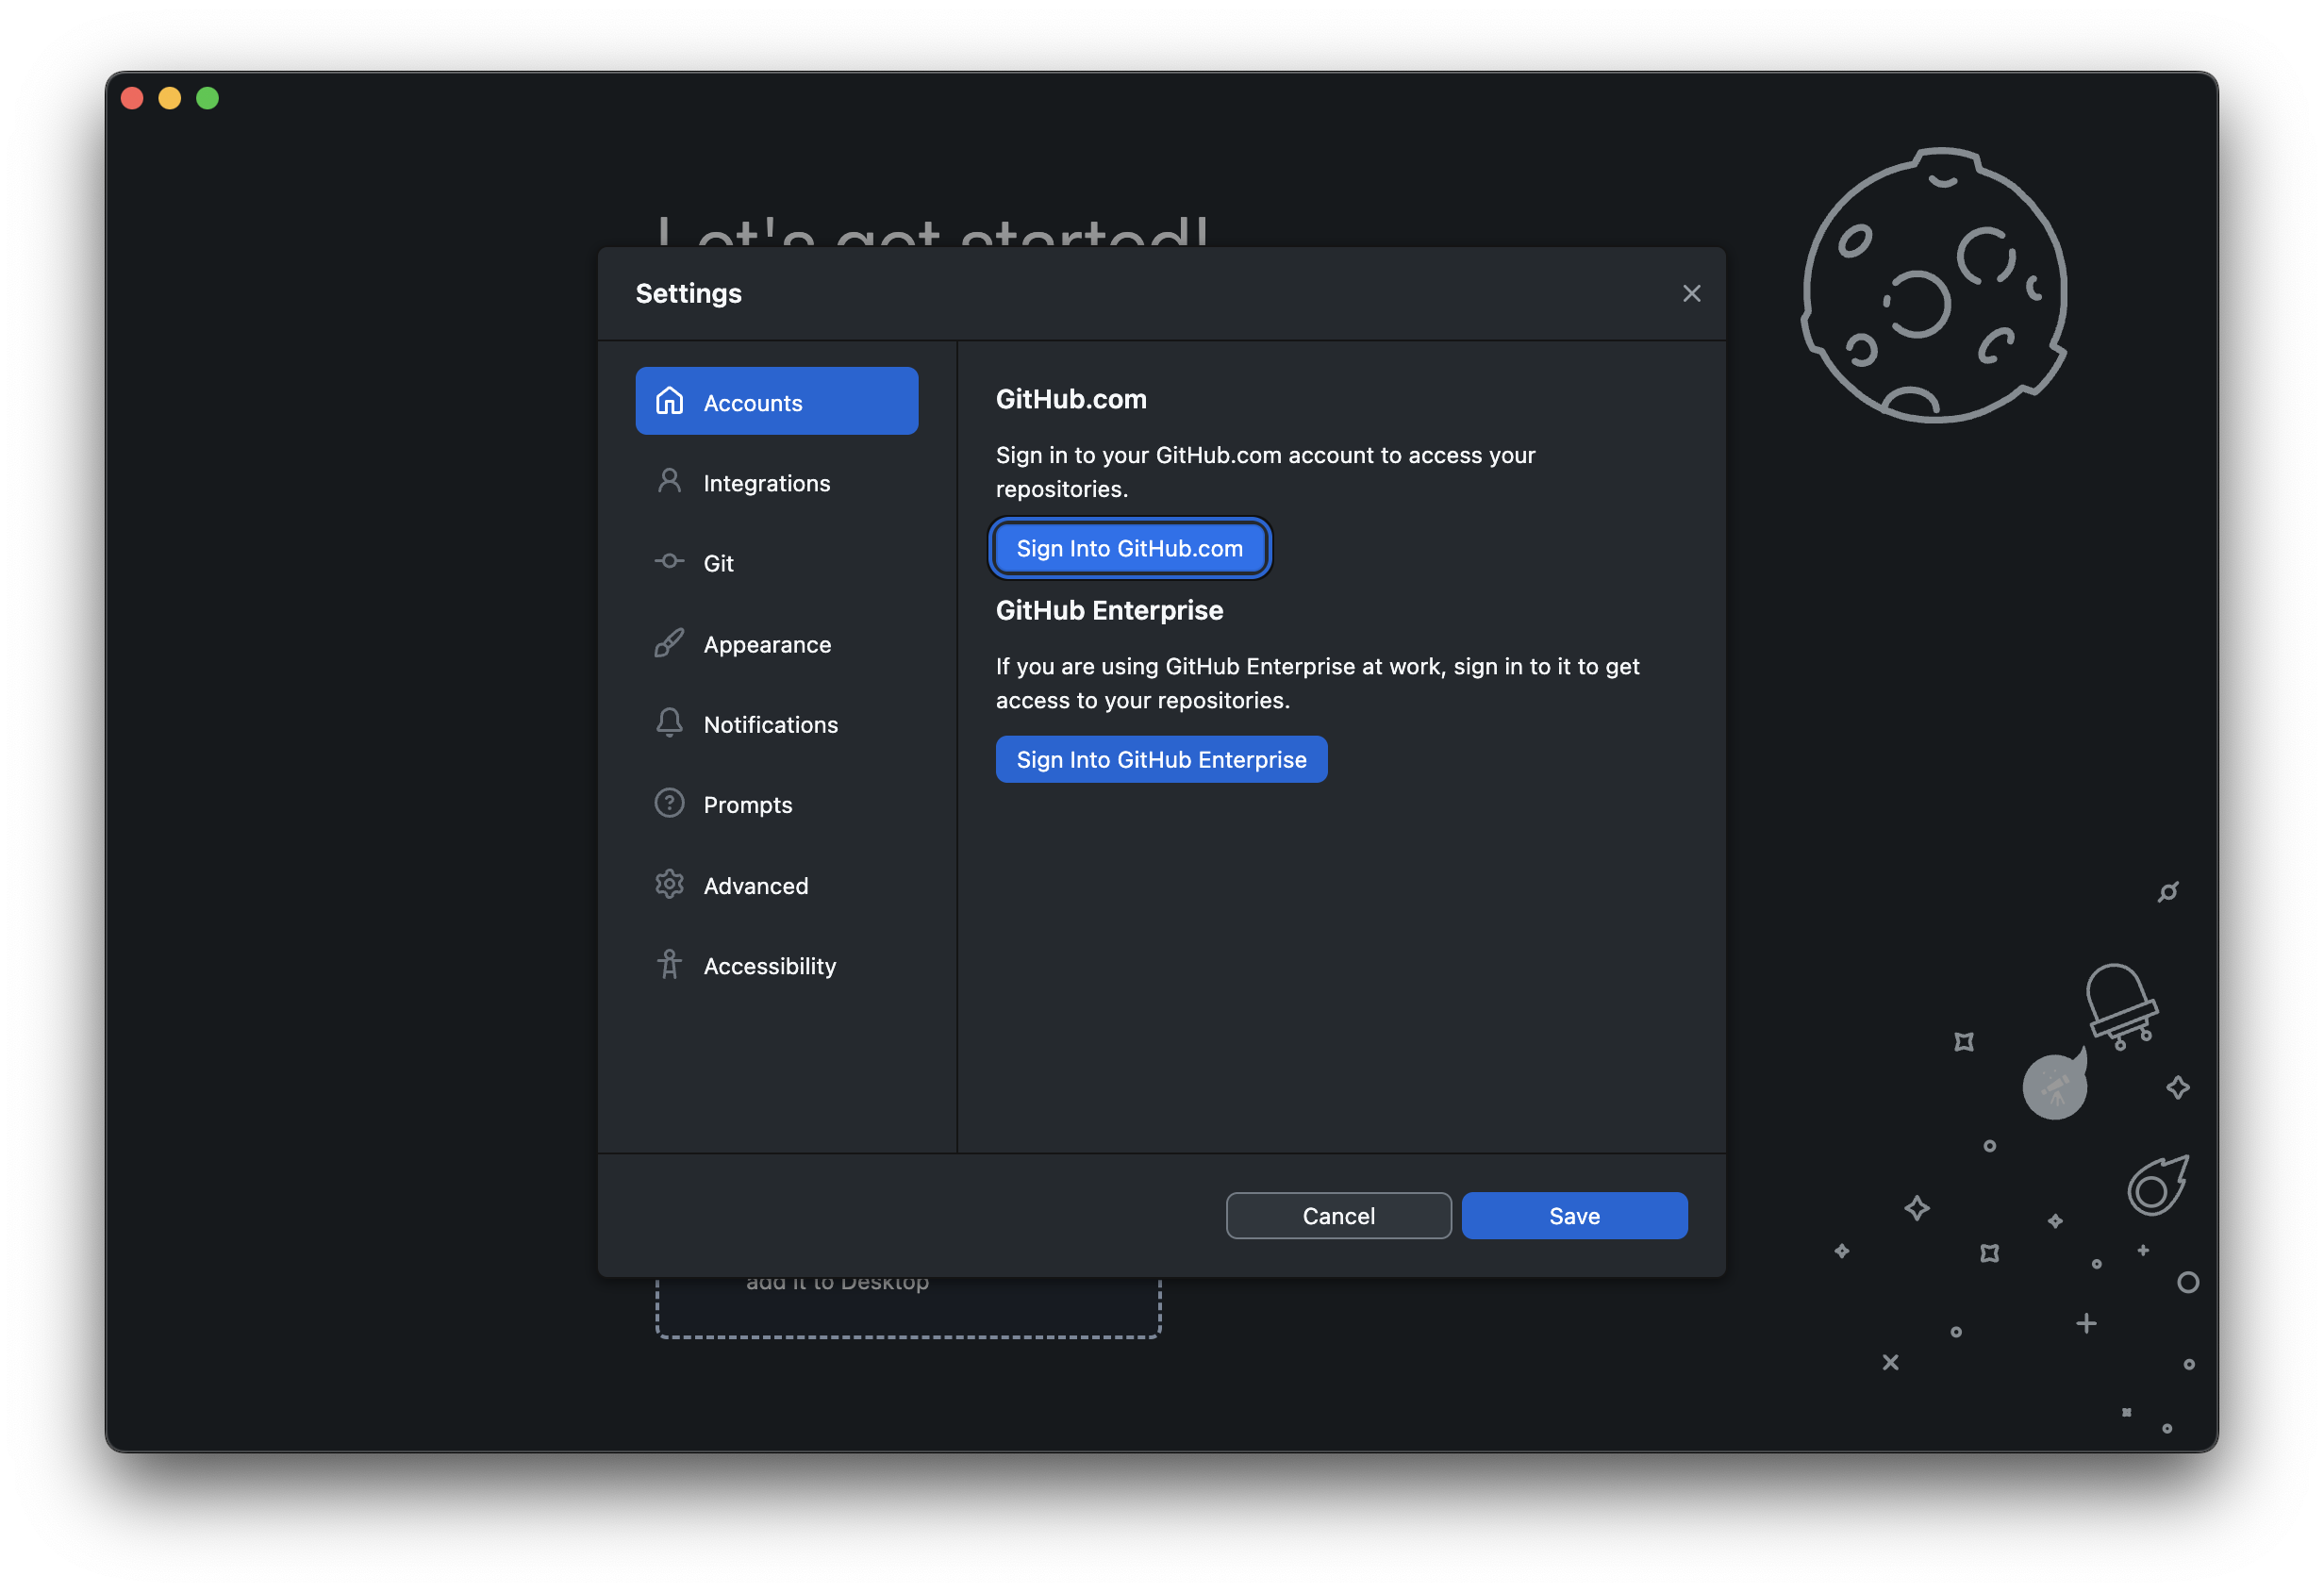Click the yellow minimize window button

(170, 98)
